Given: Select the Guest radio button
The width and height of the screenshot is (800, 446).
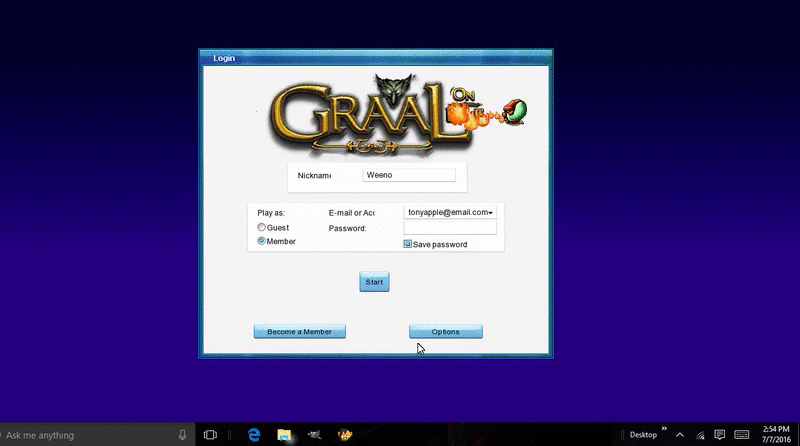Looking at the screenshot, I should point(261,227).
